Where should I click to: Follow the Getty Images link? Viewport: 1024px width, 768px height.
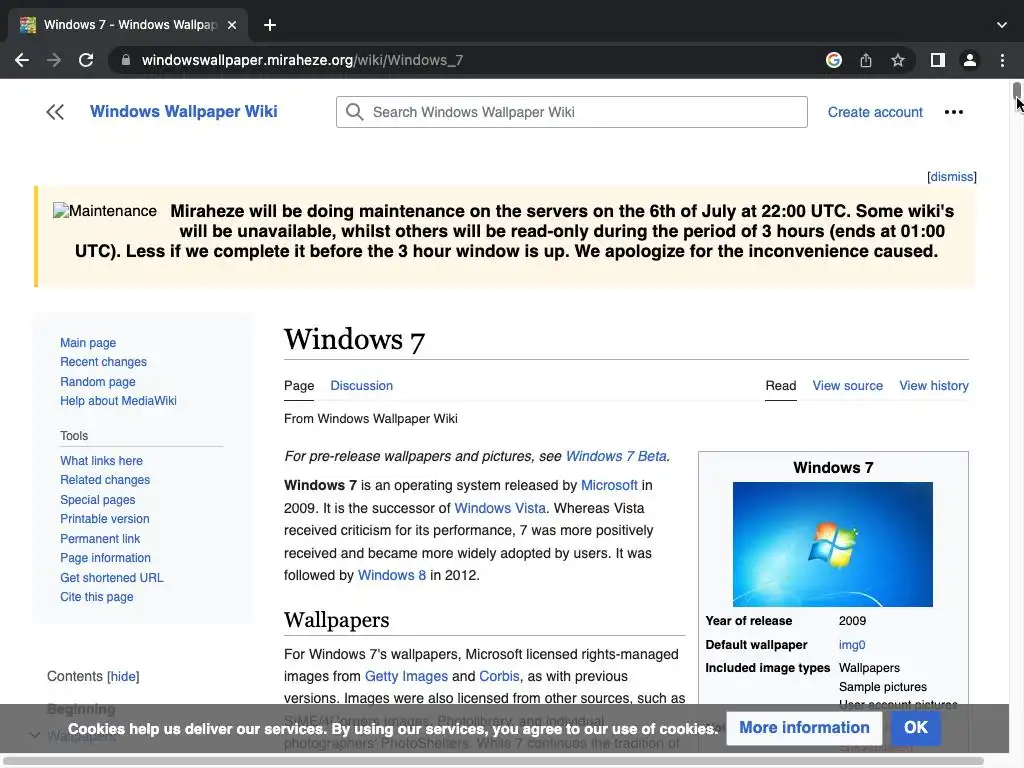pos(406,677)
